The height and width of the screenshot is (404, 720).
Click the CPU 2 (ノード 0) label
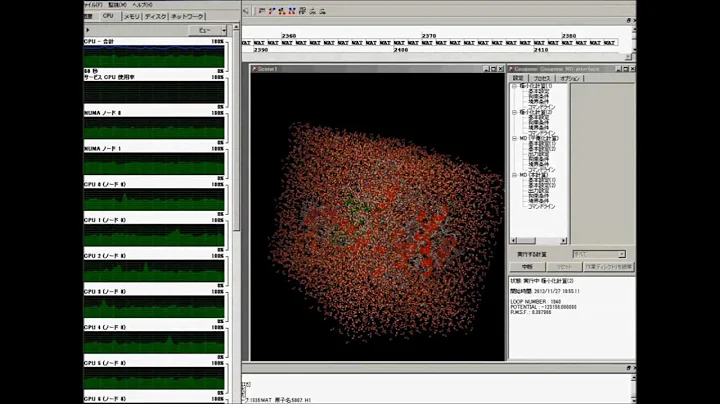click(x=105, y=256)
